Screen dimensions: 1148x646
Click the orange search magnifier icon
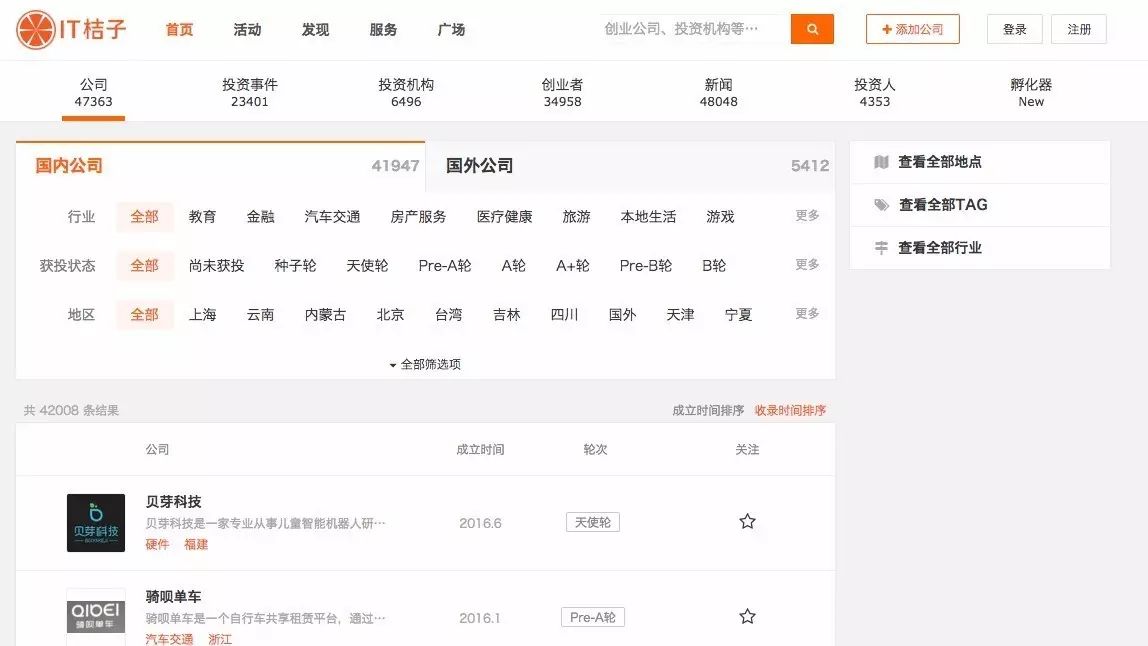pyautogui.click(x=812, y=29)
